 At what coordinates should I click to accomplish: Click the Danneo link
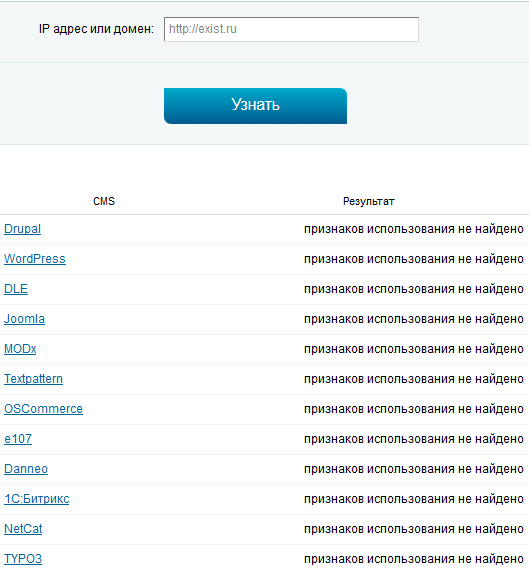(x=26, y=469)
